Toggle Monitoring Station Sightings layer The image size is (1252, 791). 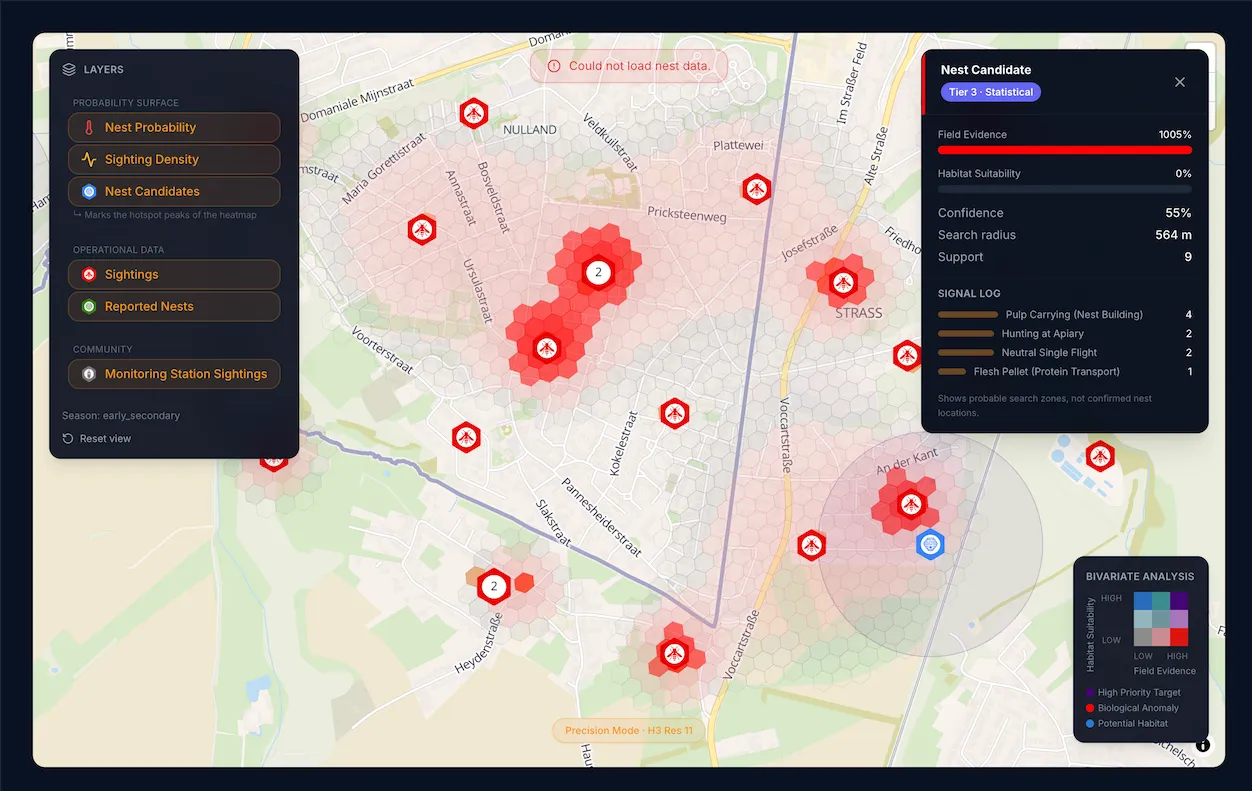tap(174, 374)
